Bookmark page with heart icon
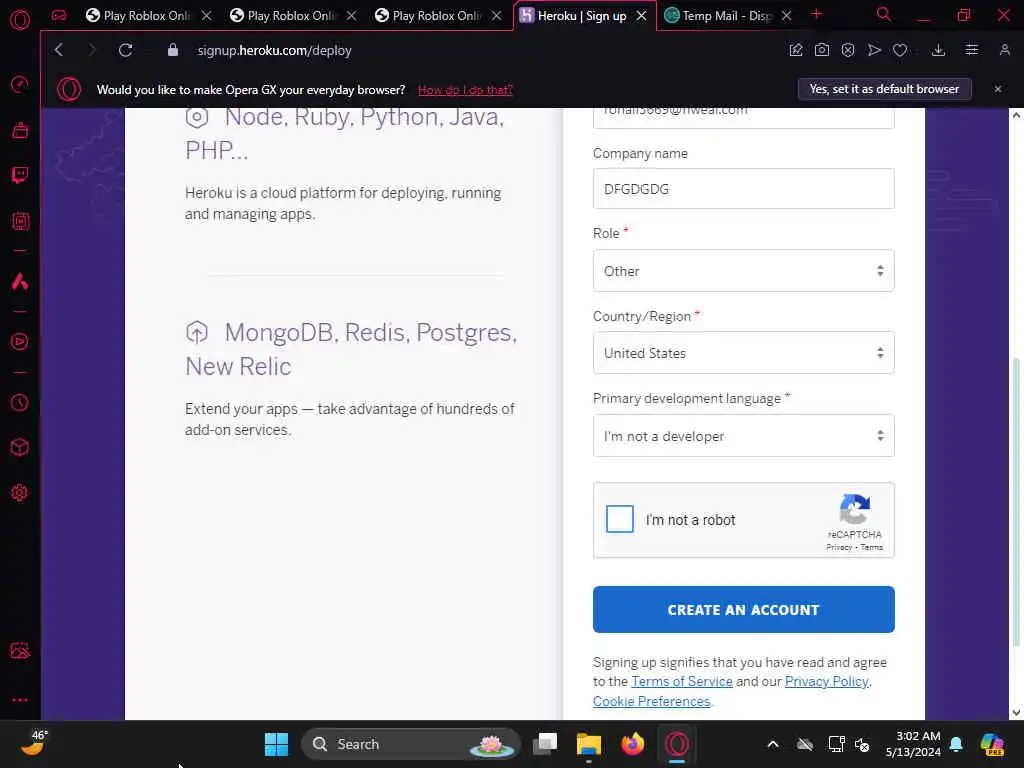The width and height of the screenshot is (1024, 768). [900, 50]
